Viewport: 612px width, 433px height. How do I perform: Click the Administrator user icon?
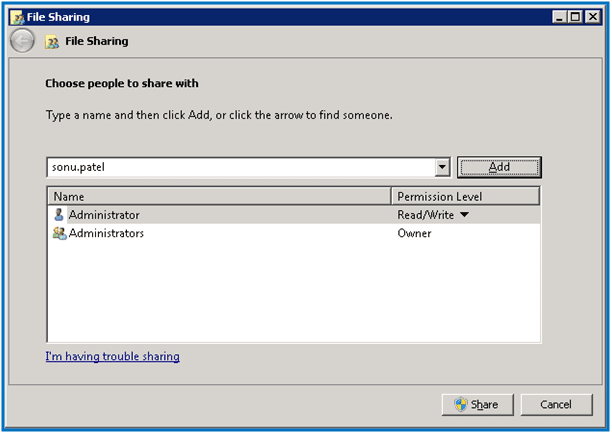pos(59,215)
